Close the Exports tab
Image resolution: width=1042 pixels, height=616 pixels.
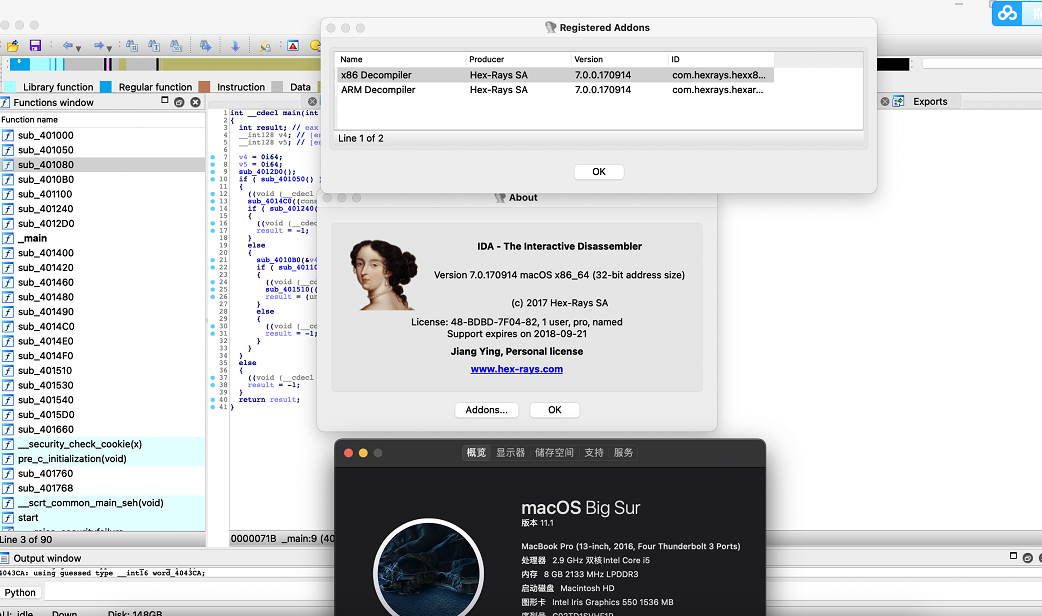(885, 102)
